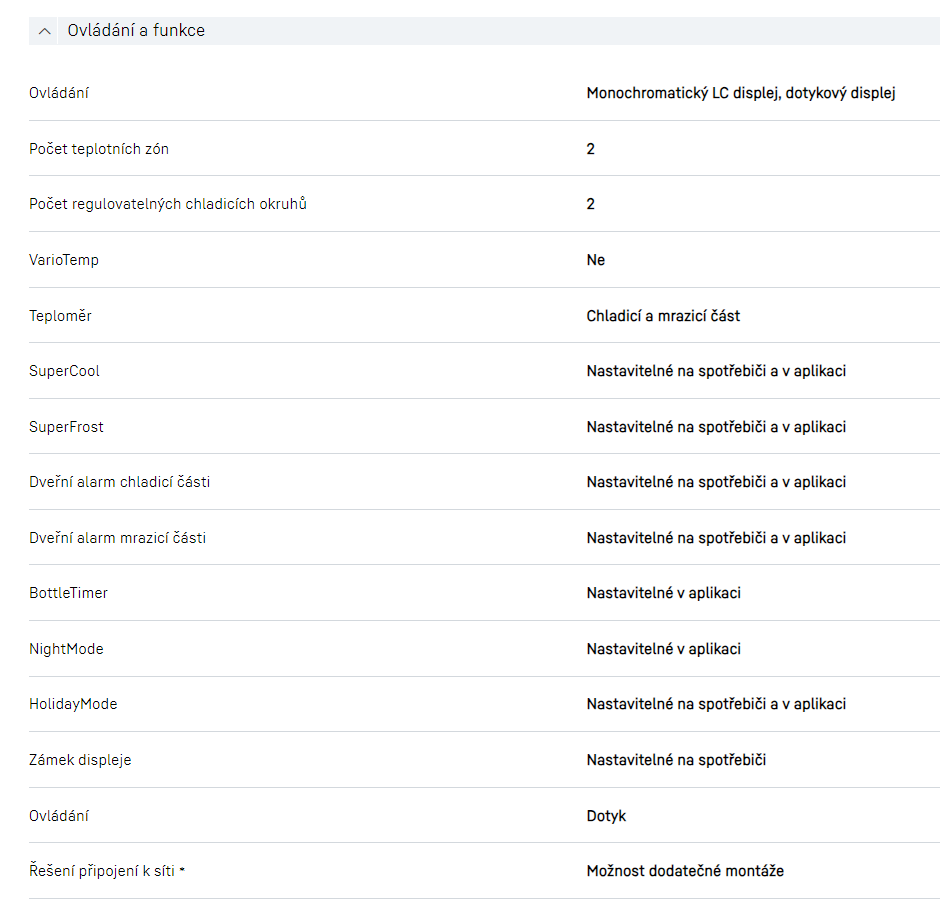Click Počet regulovatelných chladicích okruhů row label

pyautogui.click(x=168, y=204)
